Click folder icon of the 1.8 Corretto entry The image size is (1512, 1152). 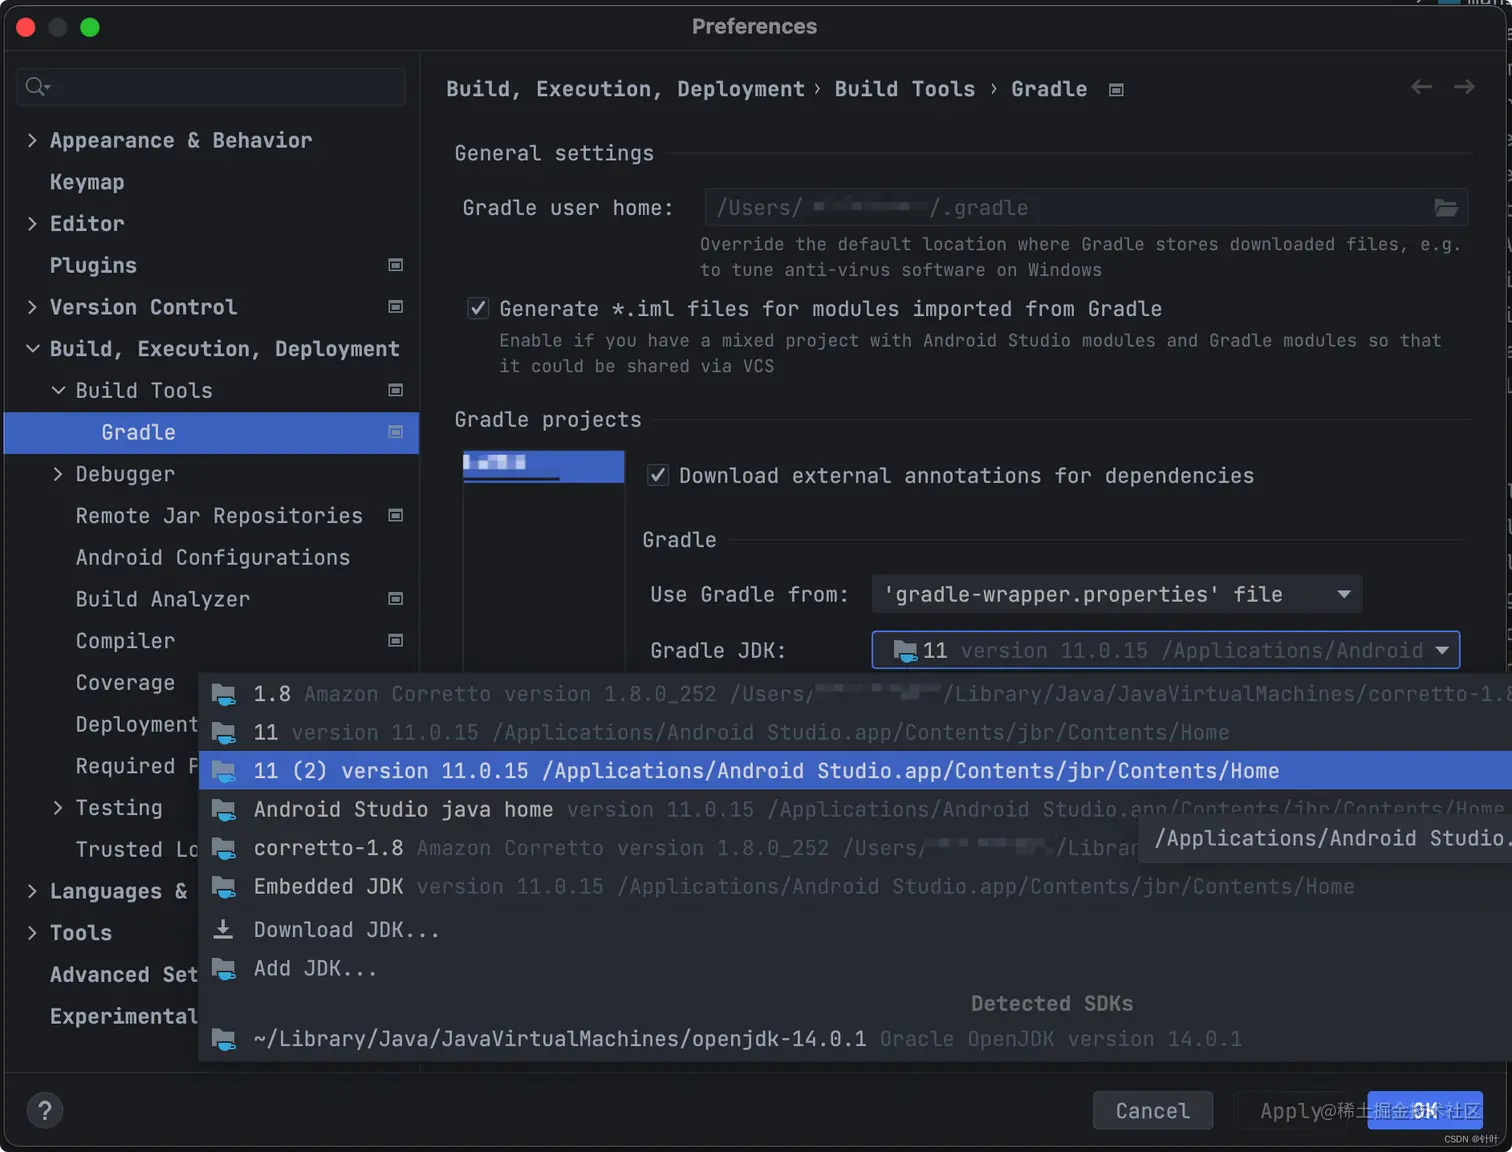[x=224, y=694]
